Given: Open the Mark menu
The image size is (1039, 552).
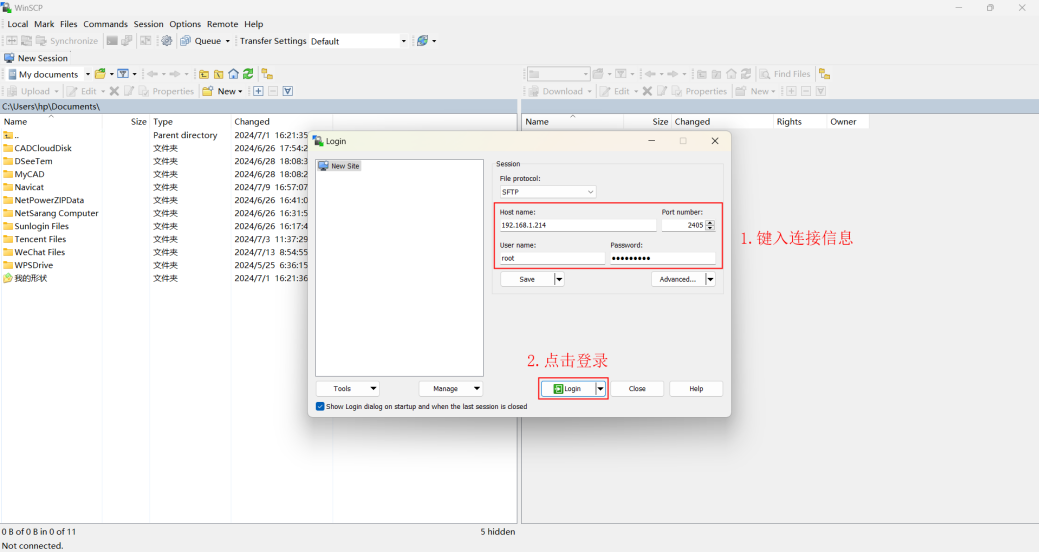Looking at the screenshot, I should [x=44, y=24].
